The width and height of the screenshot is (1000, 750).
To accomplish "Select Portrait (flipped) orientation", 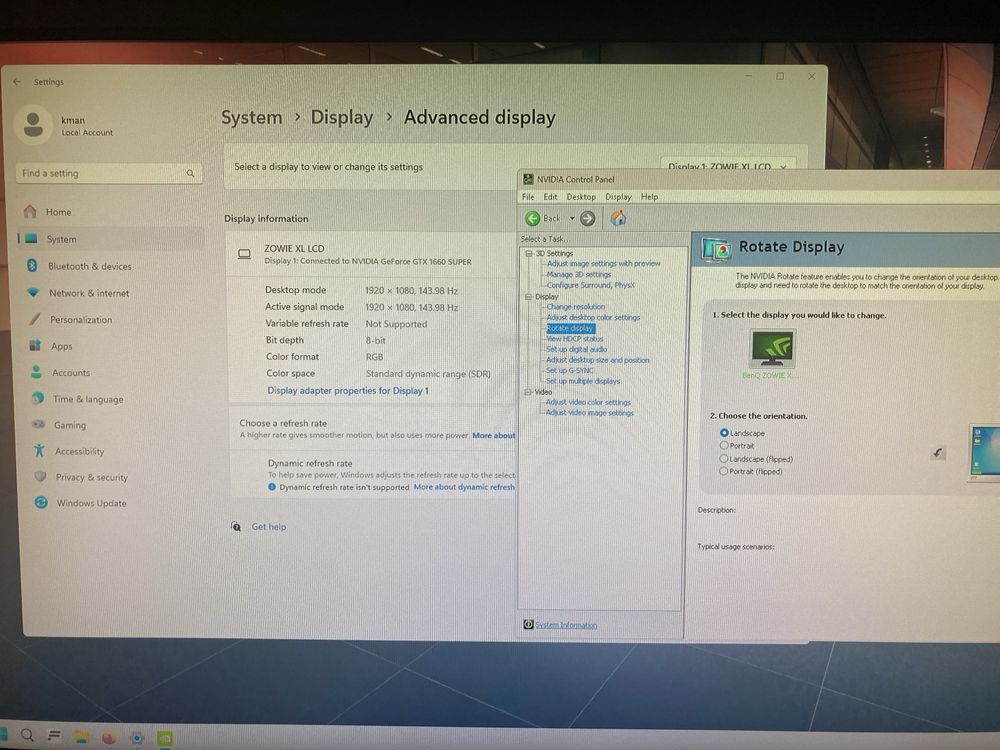I will [723, 471].
